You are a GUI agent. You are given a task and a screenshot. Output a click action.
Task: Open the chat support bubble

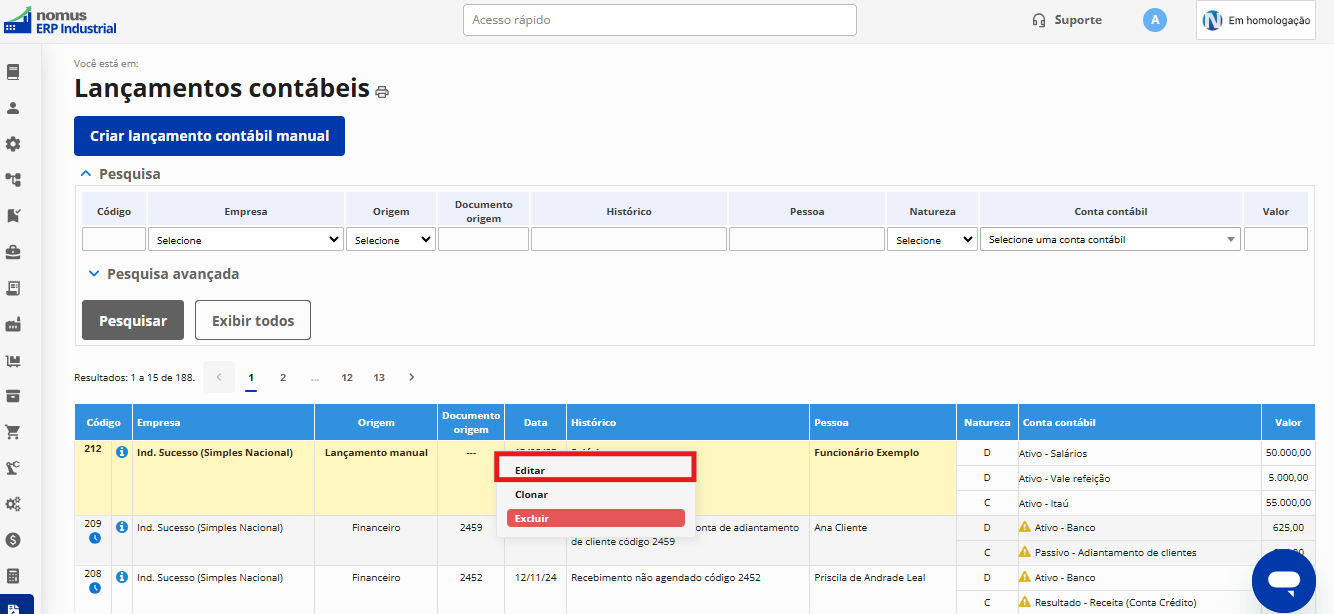(x=1284, y=581)
